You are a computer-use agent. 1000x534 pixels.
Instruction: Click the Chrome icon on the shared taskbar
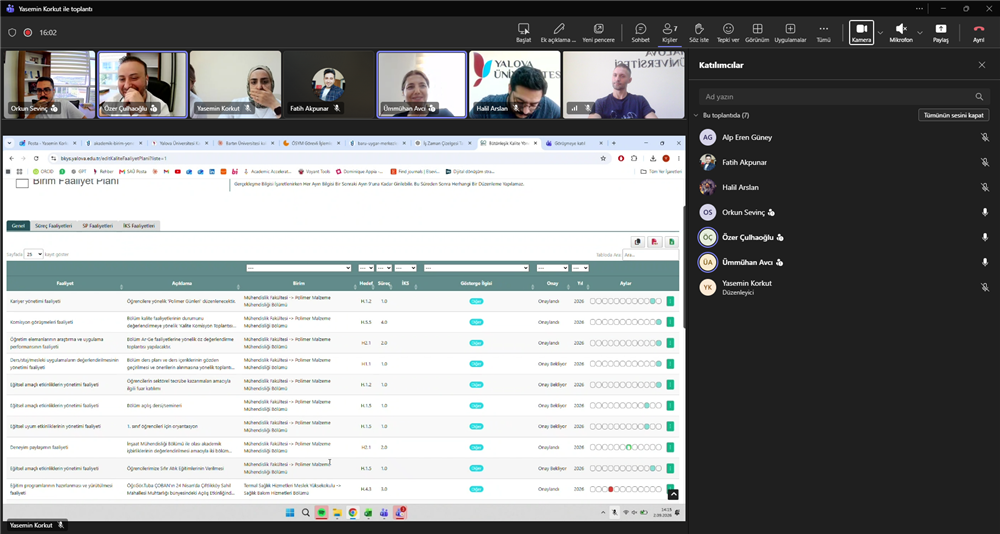click(x=353, y=512)
